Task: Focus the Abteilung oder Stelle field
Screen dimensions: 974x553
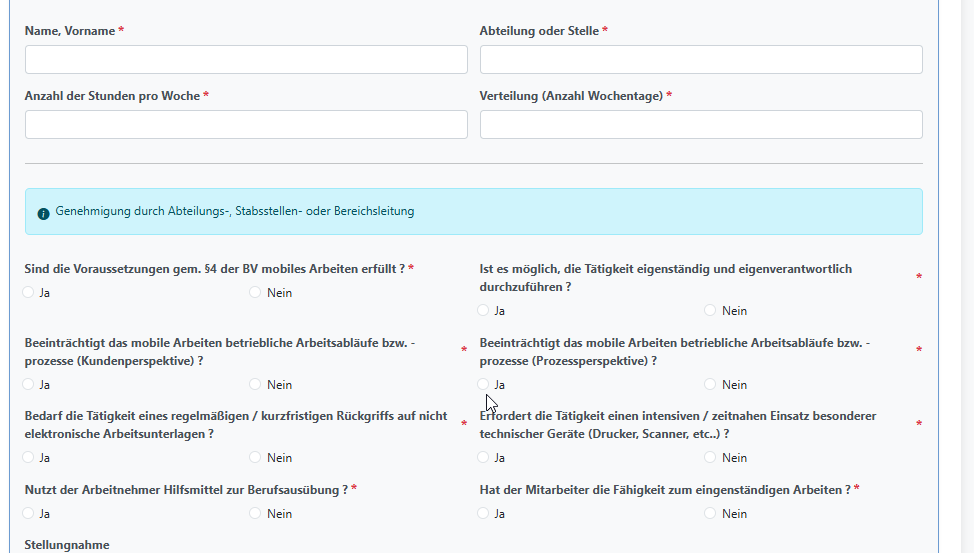Action: [701, 60]
